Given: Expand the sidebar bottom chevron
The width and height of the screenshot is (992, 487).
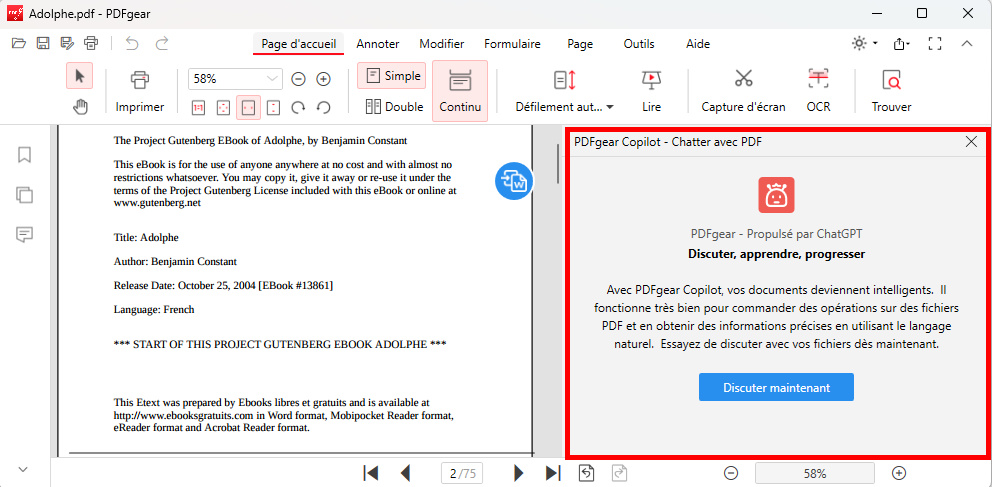Looking at the screenshot, I should coord(23,469).
